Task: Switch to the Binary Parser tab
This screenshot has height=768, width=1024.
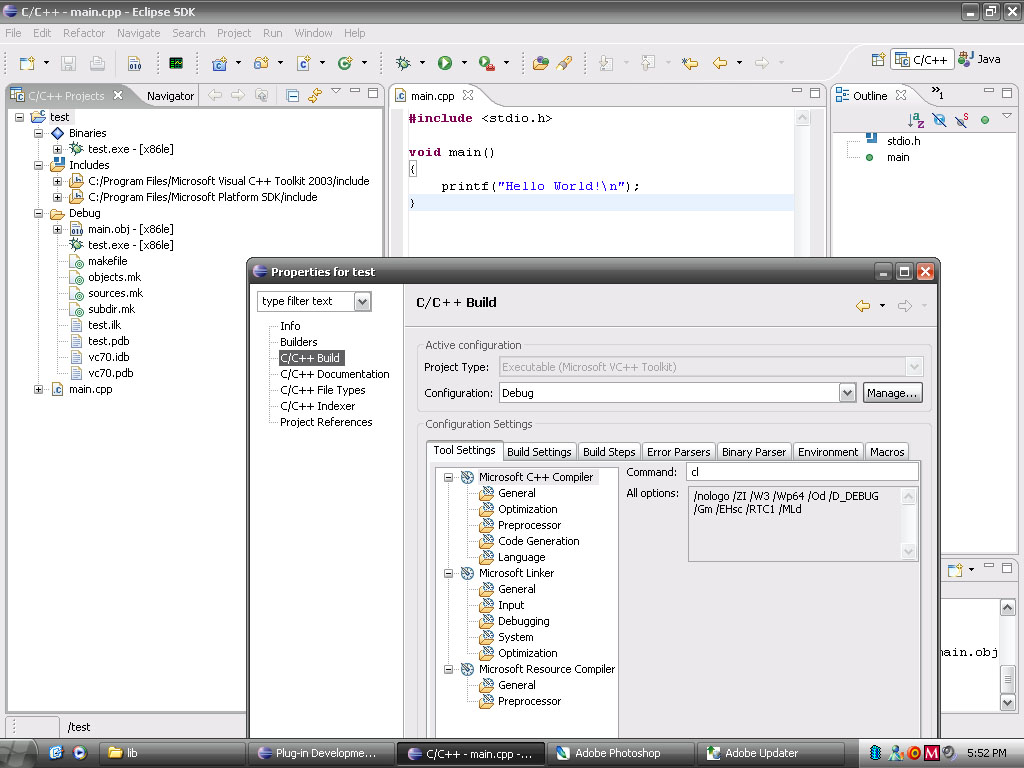Action: (x=754, y=452)
